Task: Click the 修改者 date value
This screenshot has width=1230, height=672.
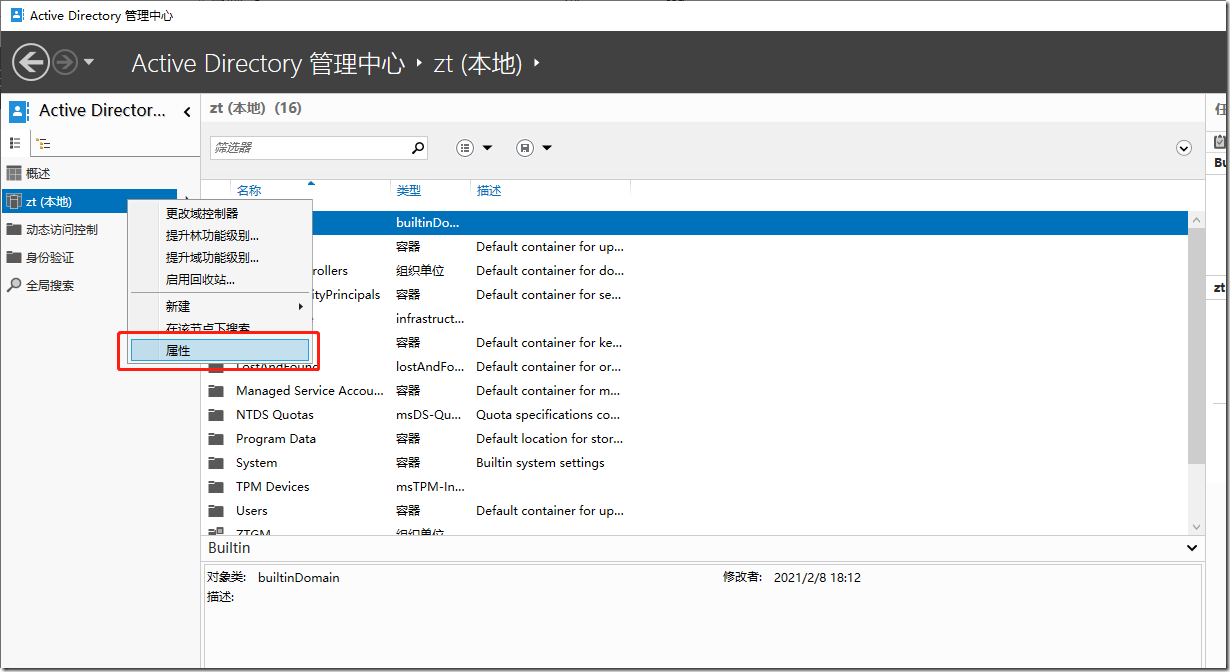Action: tap(817, 578)
